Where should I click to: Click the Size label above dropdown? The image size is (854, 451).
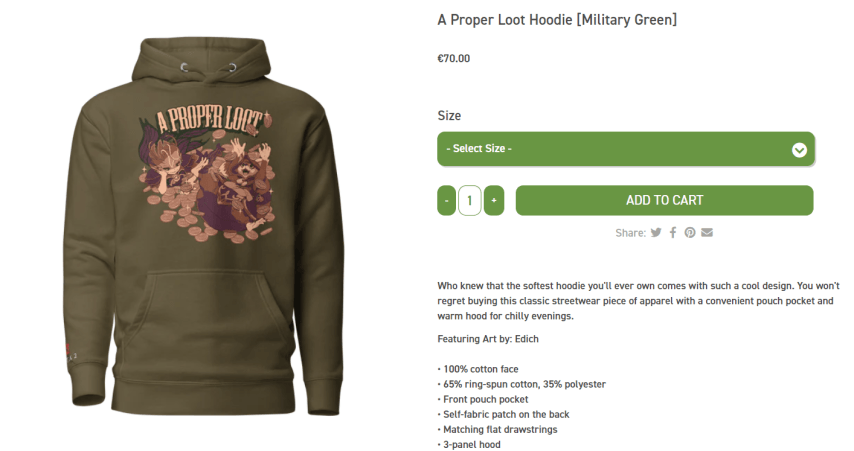[x=449, y=115]
